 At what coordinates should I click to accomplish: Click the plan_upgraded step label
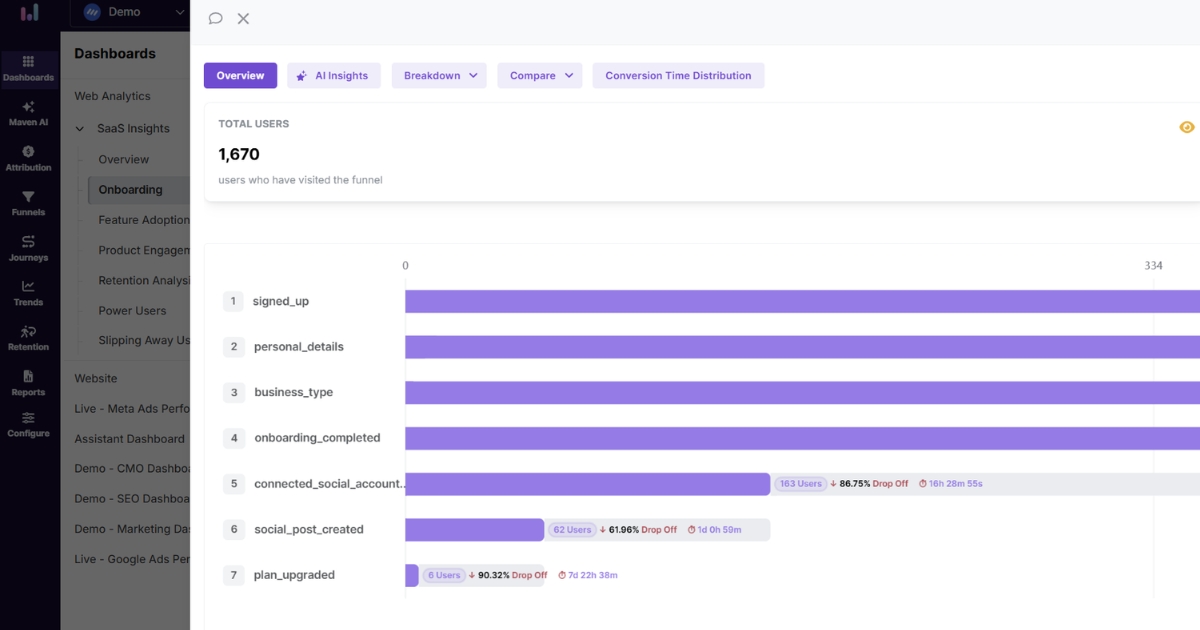(x=294, y=575)
